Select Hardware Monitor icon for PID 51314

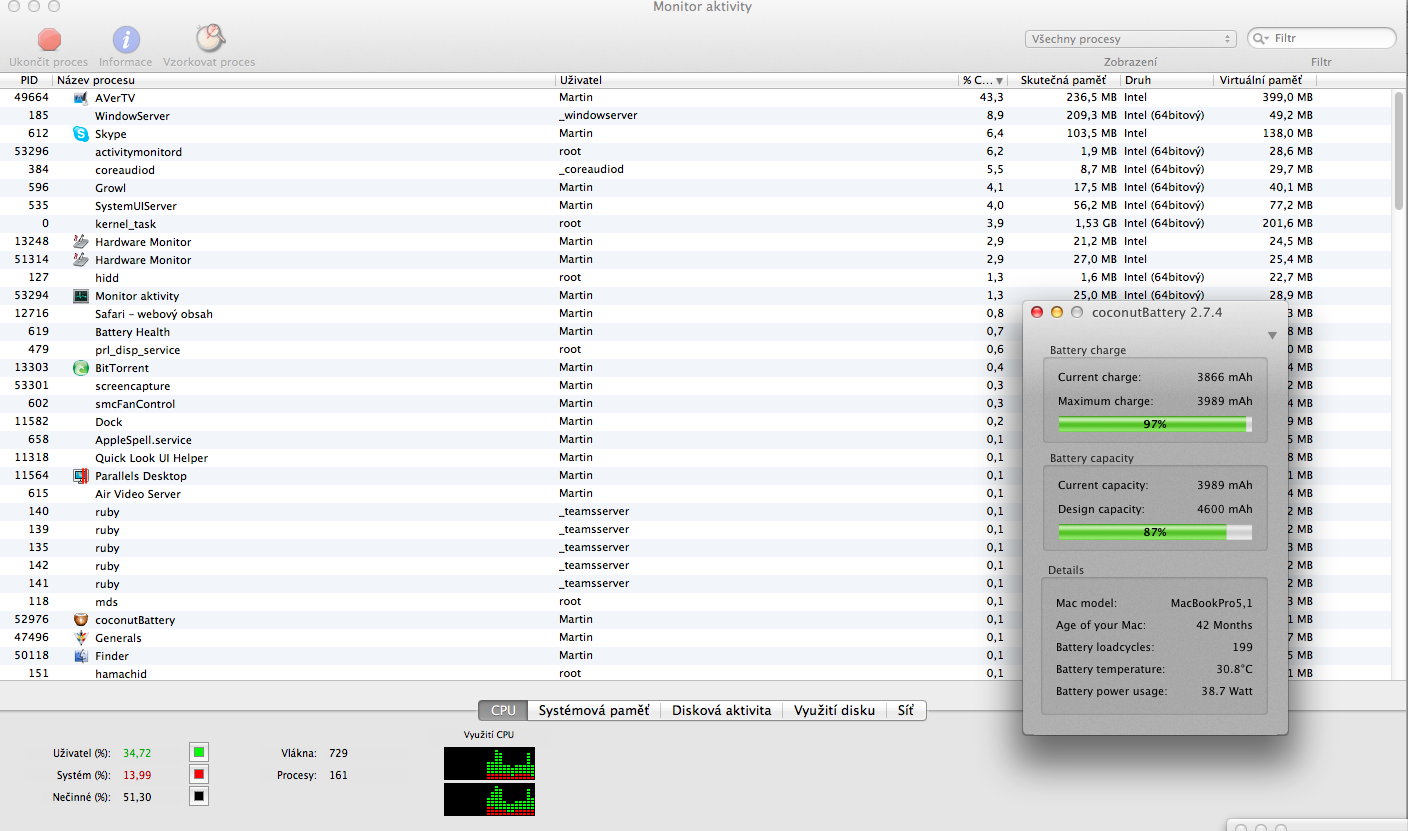coord(81,260)
